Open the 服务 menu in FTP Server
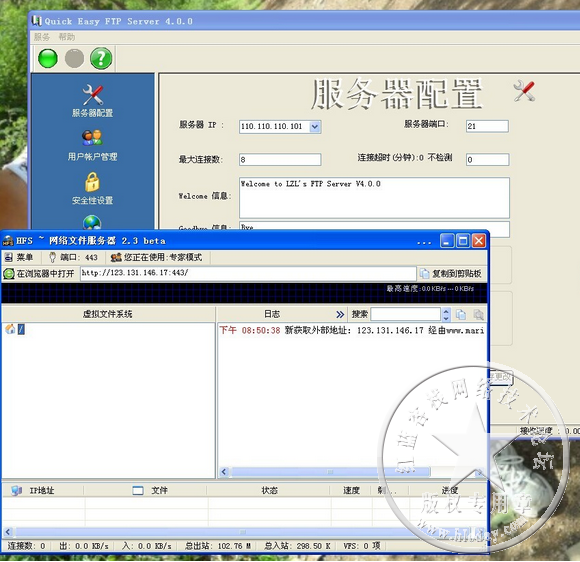This screenshot has height=562, width=580. click(41, 37)
